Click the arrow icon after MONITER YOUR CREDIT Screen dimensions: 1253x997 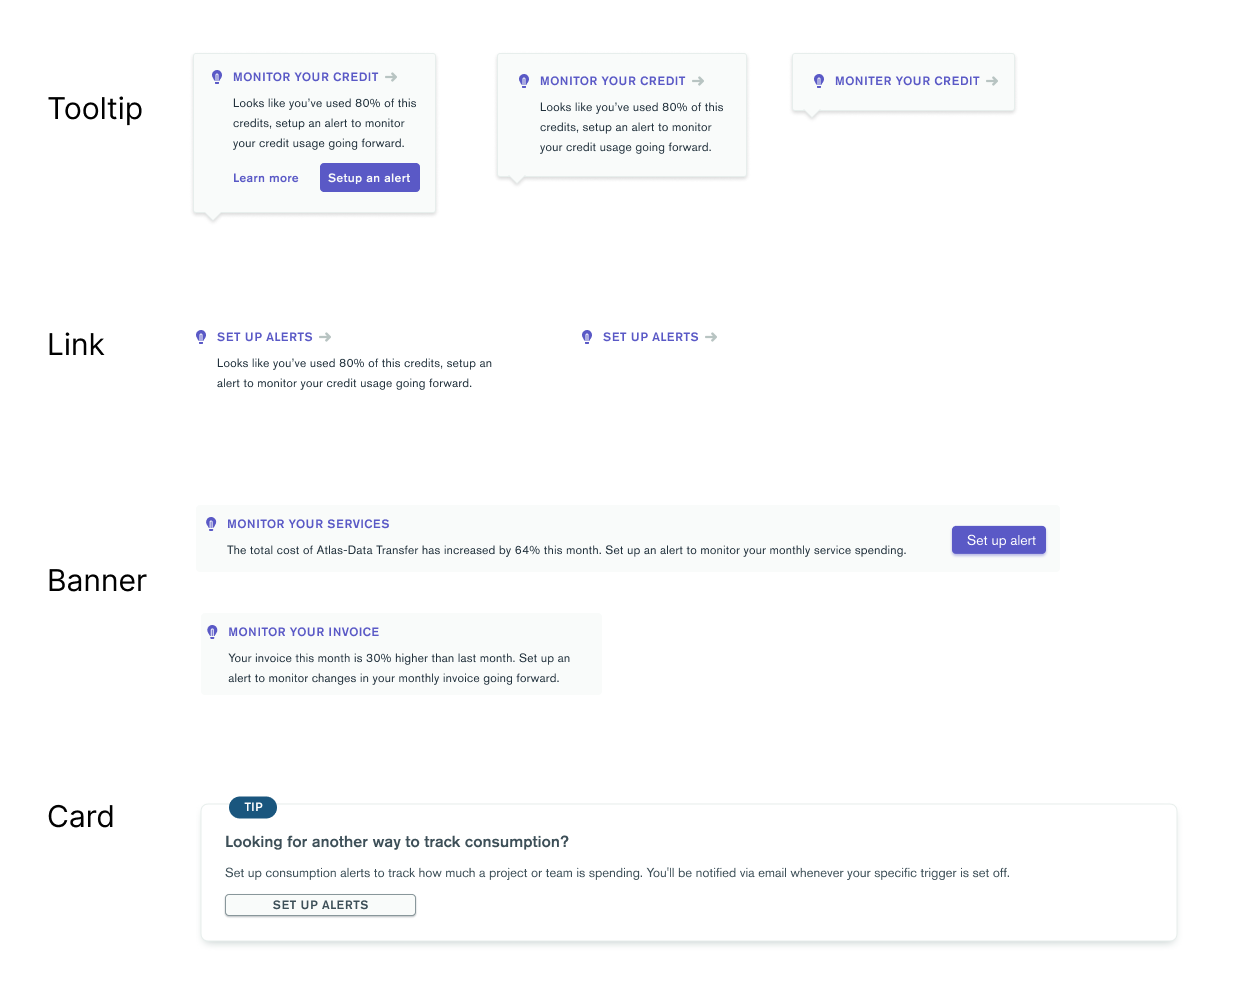click(x=991, y=81)
